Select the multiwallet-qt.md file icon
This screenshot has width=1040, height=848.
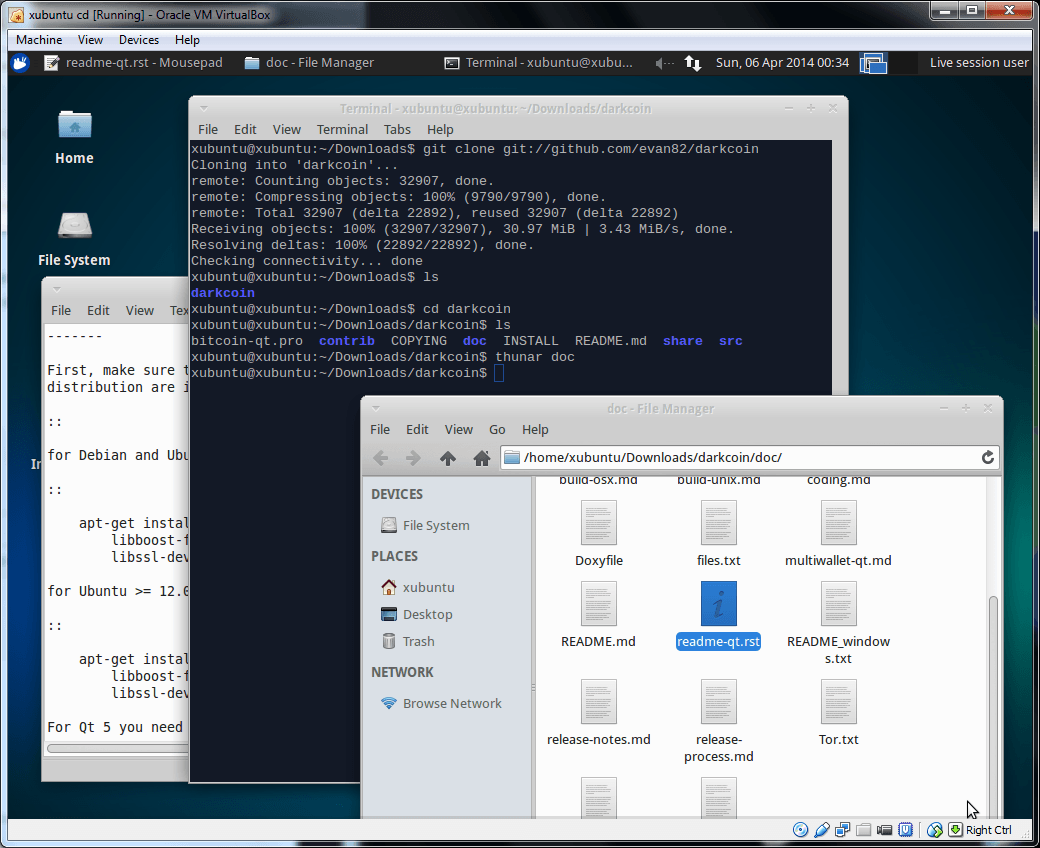[838, 523]
